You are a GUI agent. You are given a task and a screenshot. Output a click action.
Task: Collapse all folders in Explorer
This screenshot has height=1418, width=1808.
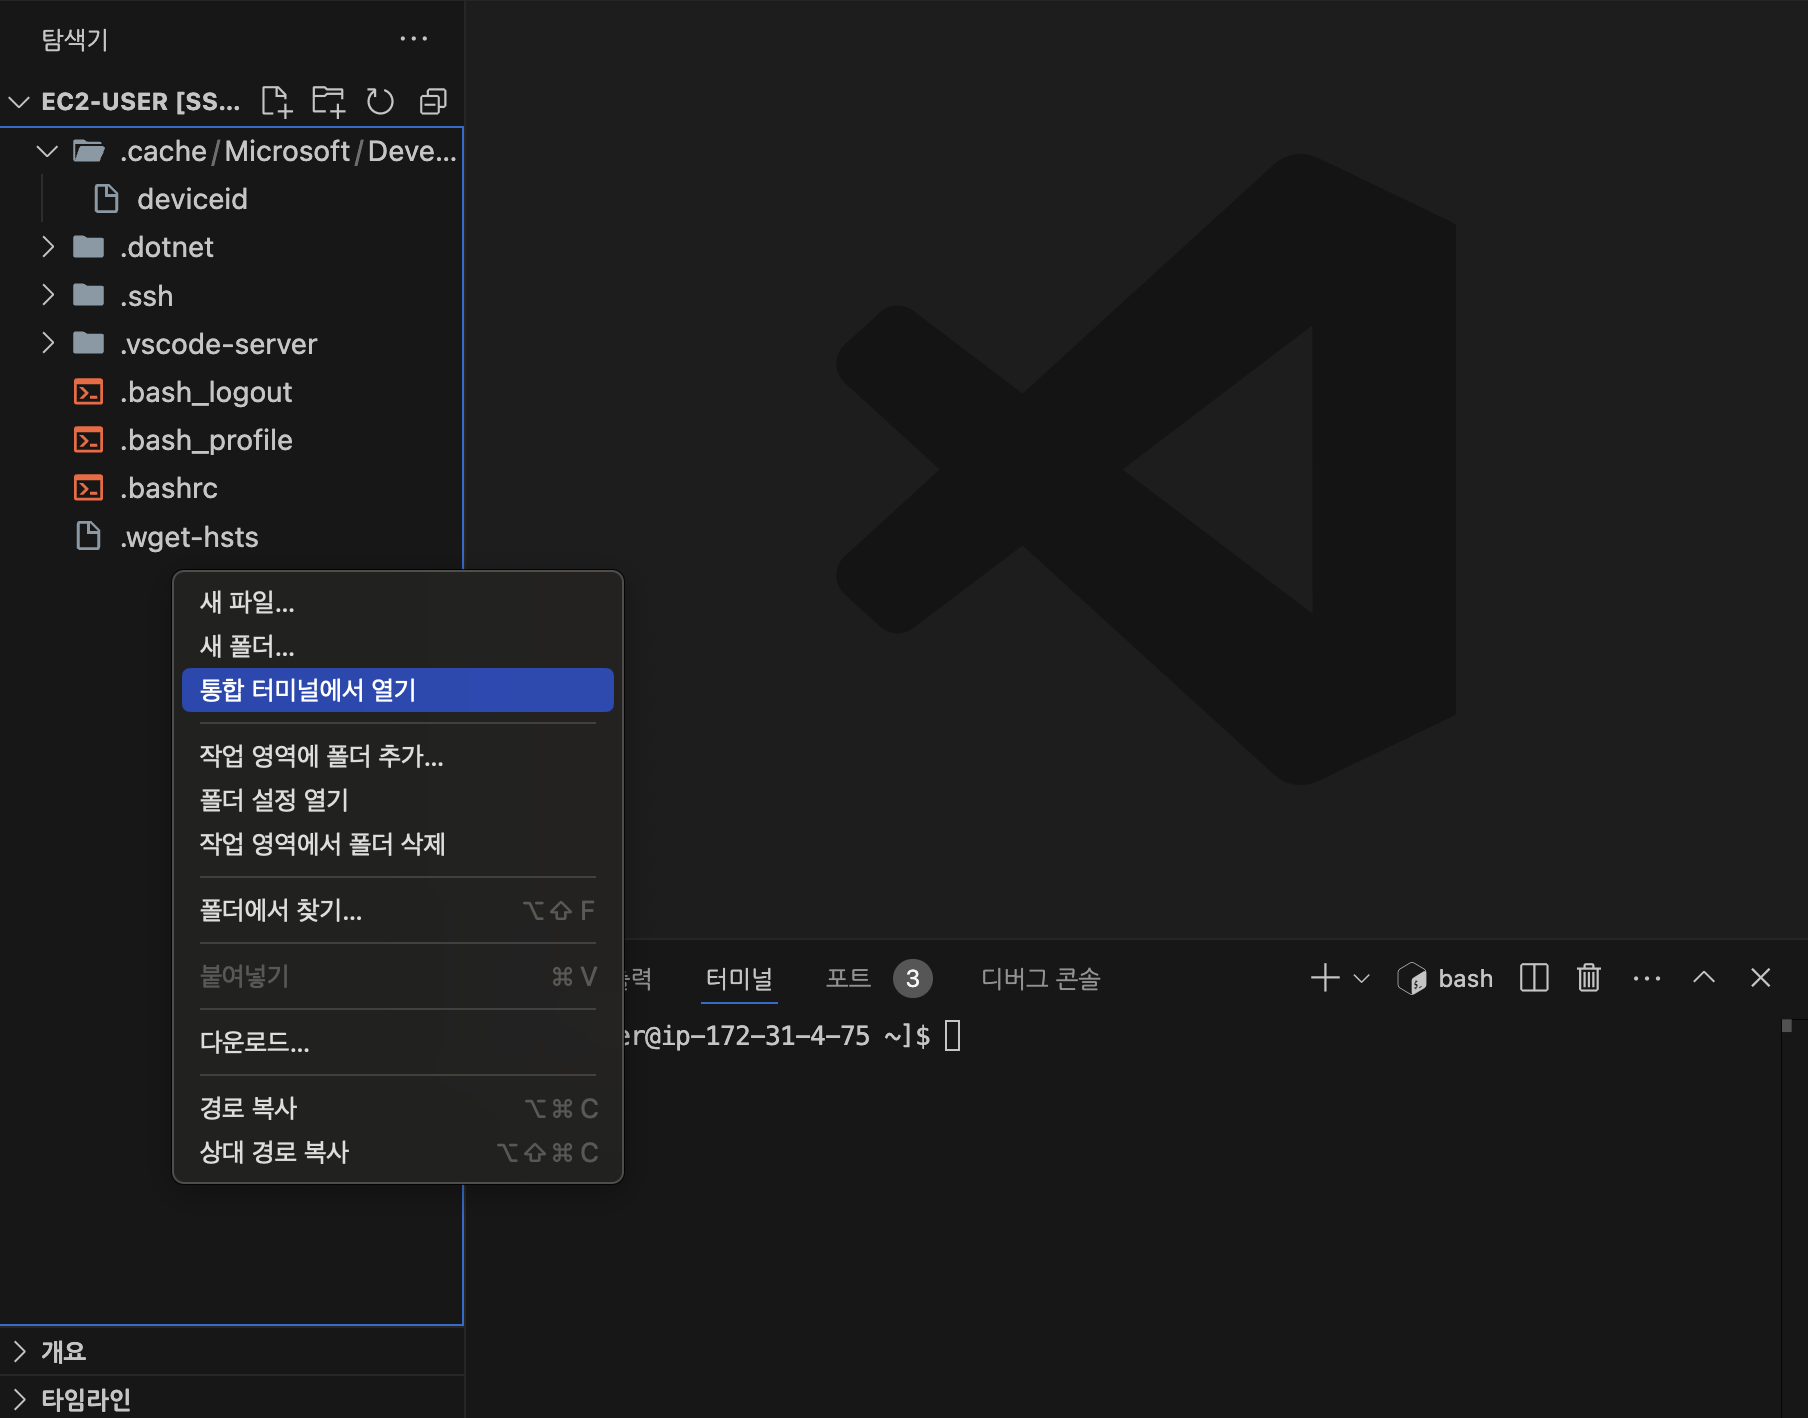tap(433, 100)
